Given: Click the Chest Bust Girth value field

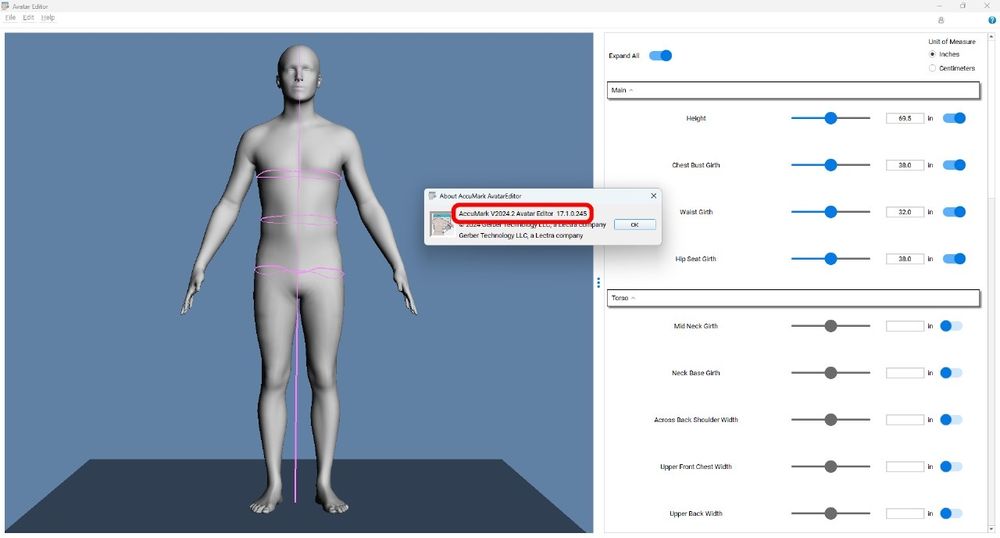Looking at the screenshot, I should click(x=905, y=165).
